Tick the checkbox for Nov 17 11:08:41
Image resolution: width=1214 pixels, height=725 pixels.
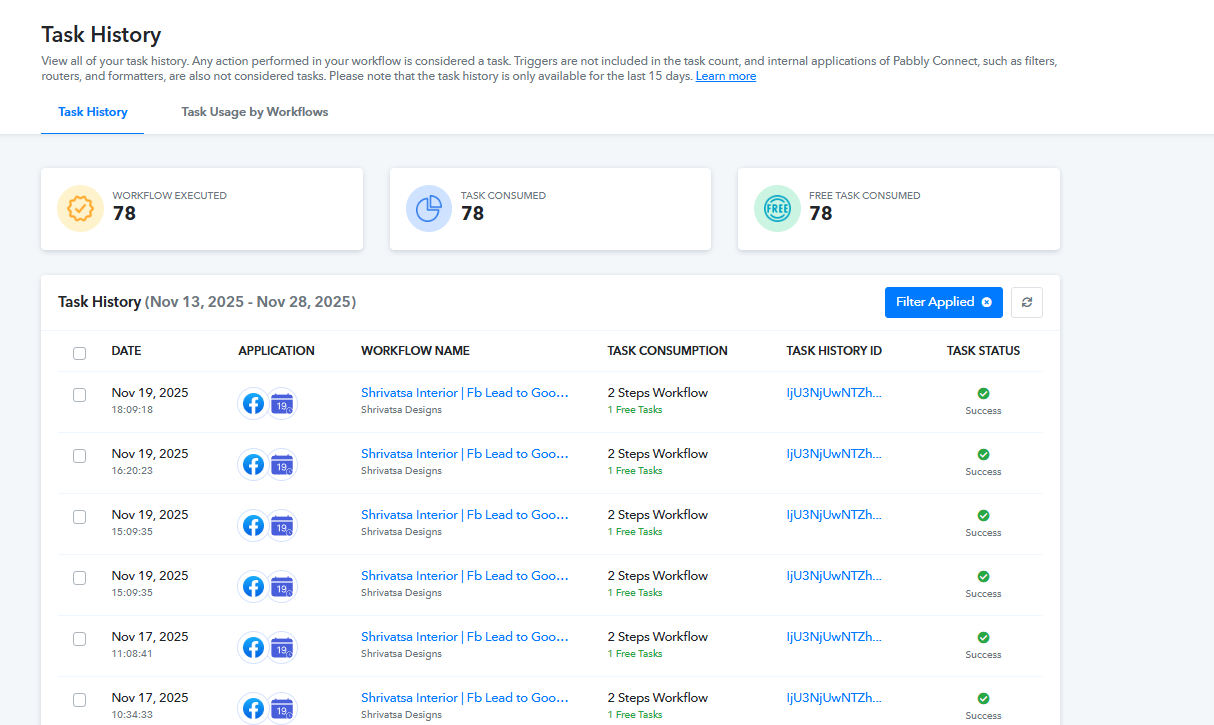(80, 639)
